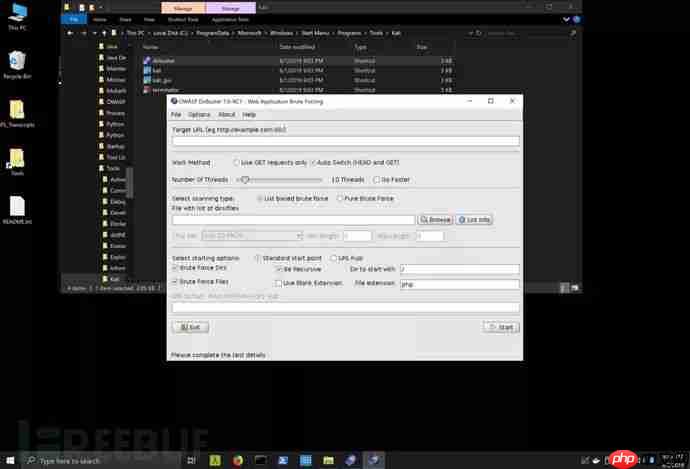Select Standard start point option
Viewport: 690px width, 469px height.
[289, 258]
